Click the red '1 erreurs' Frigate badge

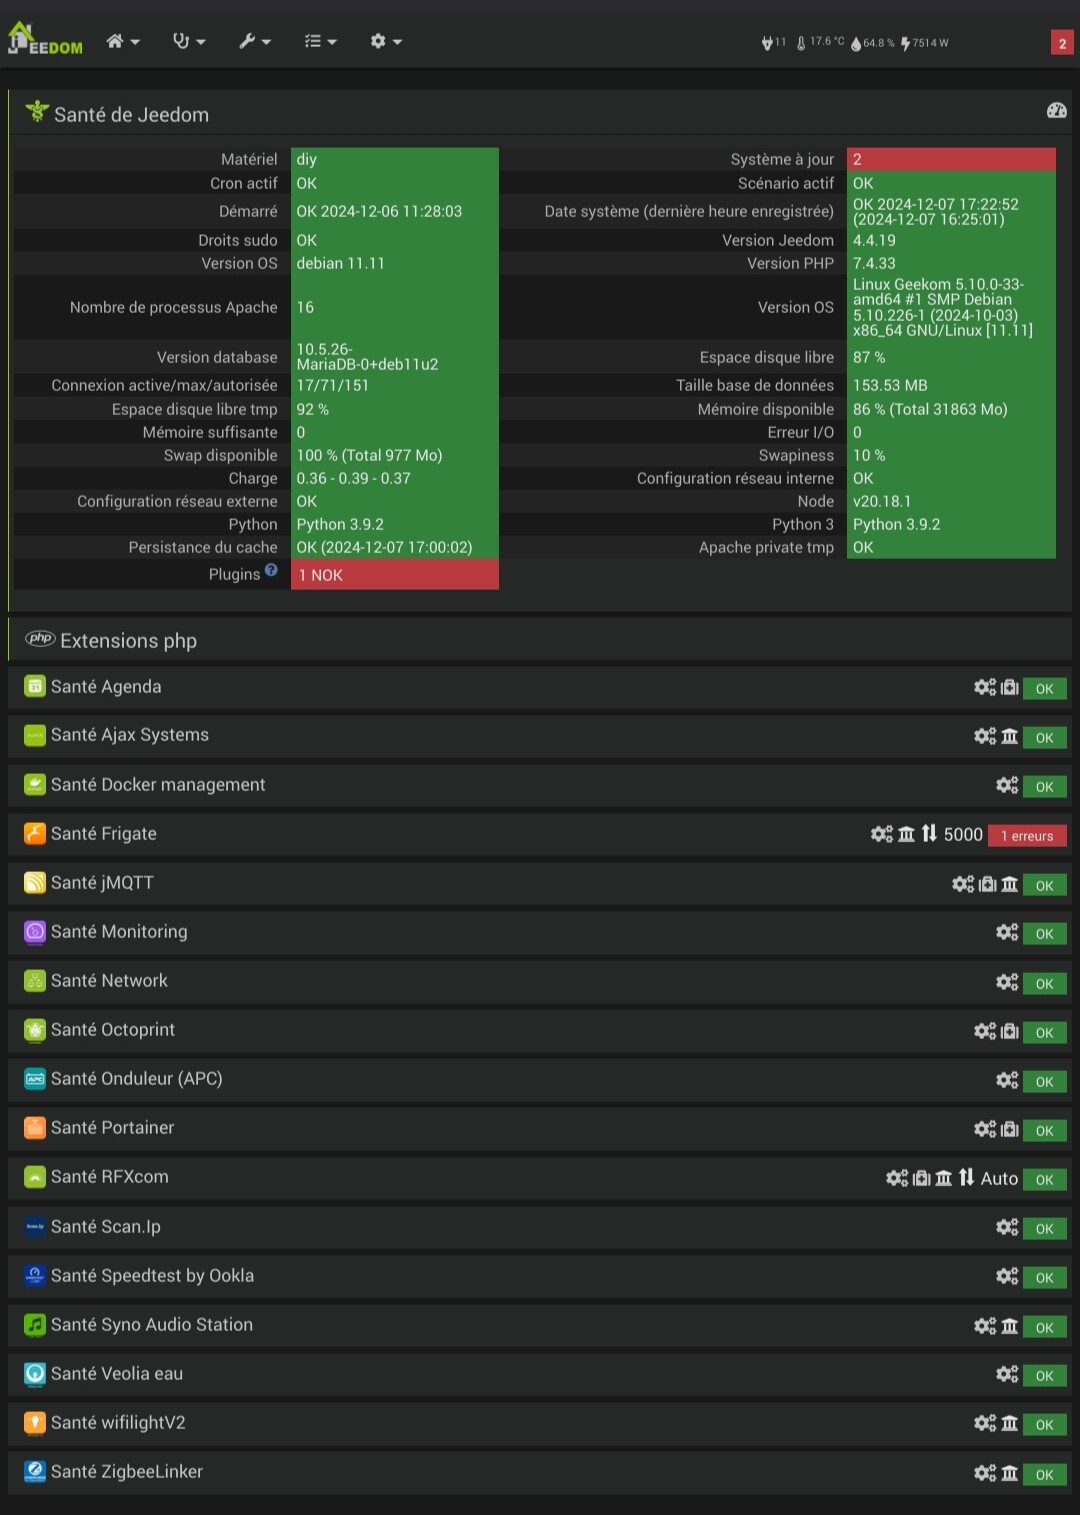point(1027,836)
